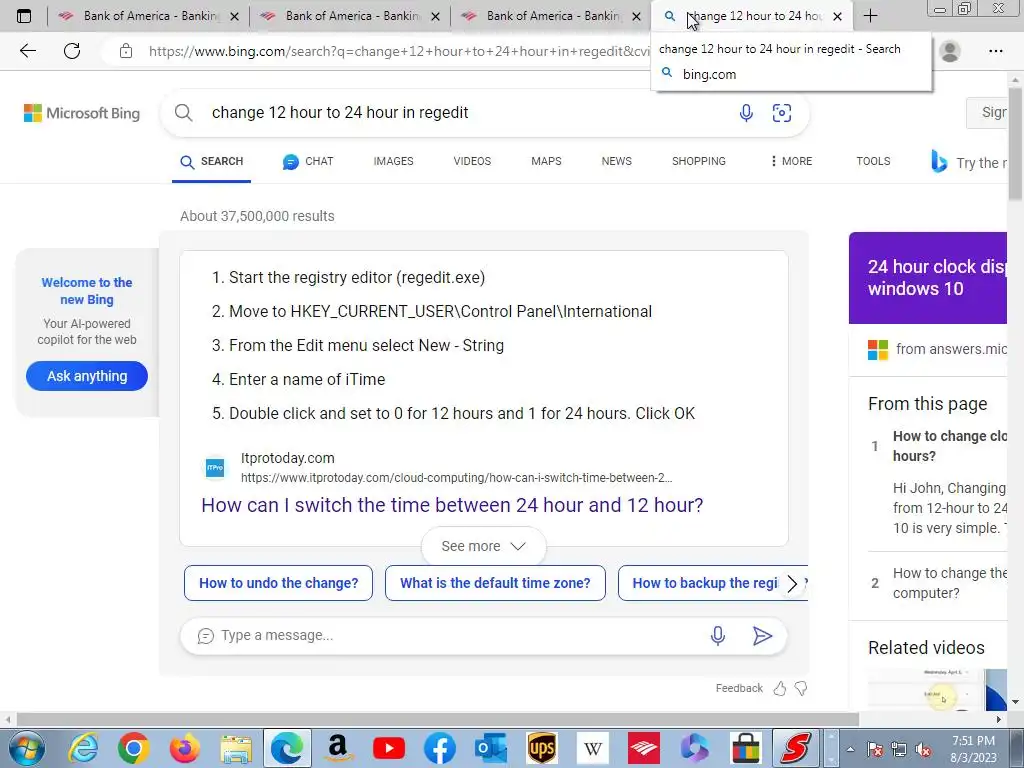
Task: Launch Internet Explorer from taskbar
Action: pyautogui.click(x=84, y=748)
